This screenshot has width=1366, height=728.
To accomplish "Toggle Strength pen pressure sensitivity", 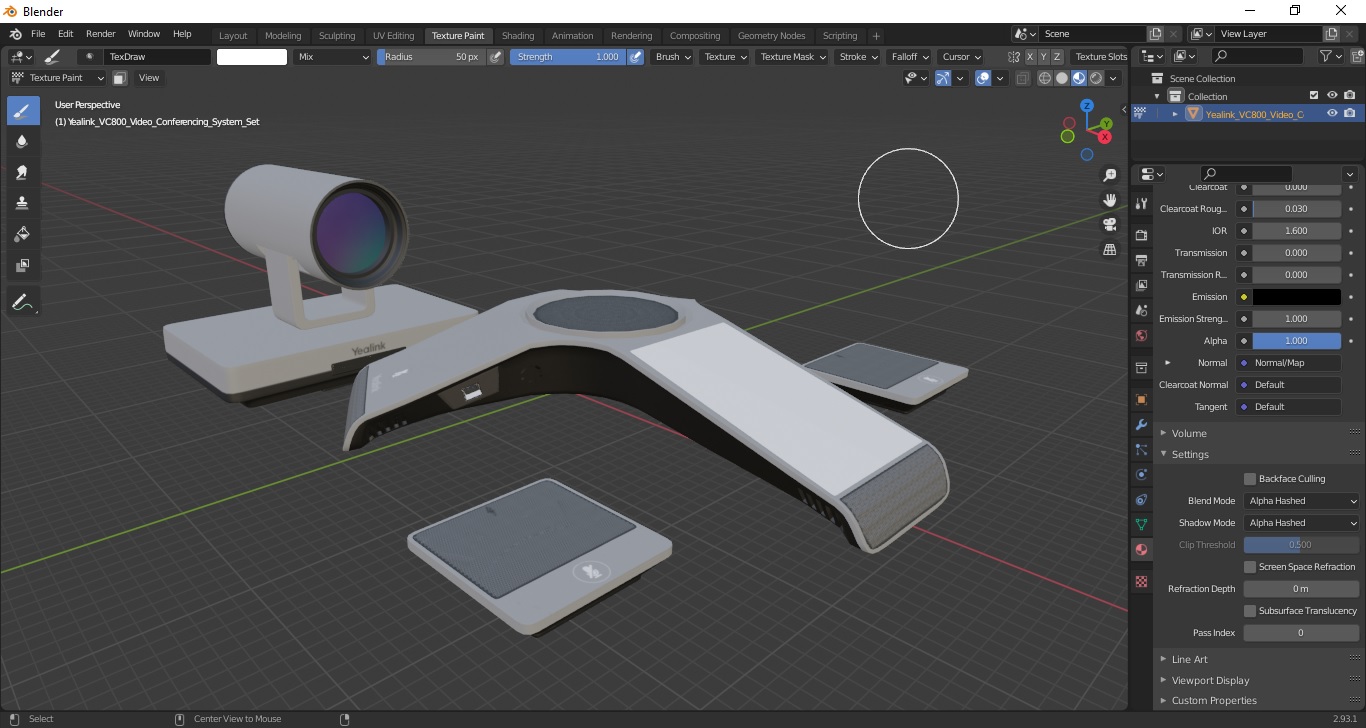I will 636,57.
